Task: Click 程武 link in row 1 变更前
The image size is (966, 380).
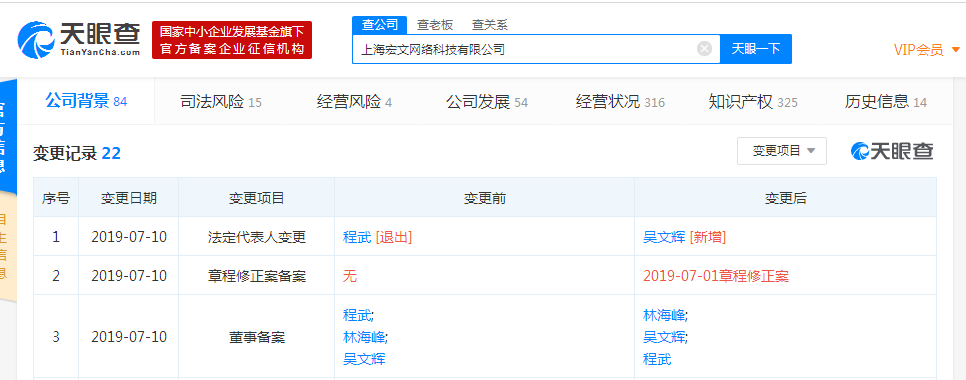Action: (x=357, y=236)
